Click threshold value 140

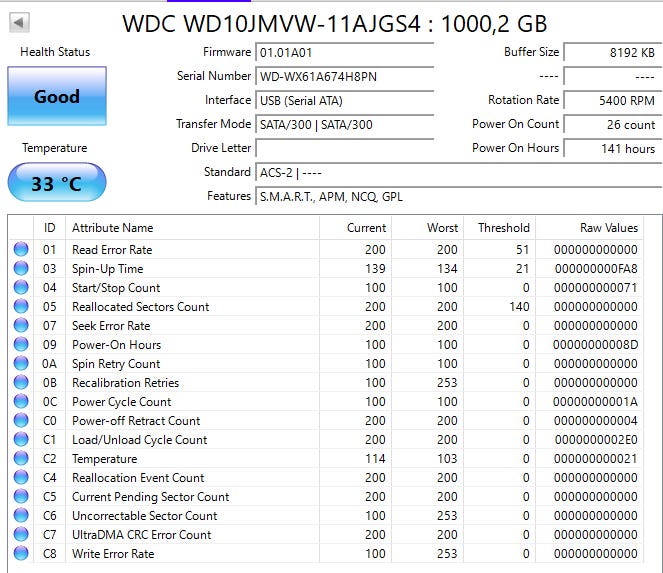point(519,307)
